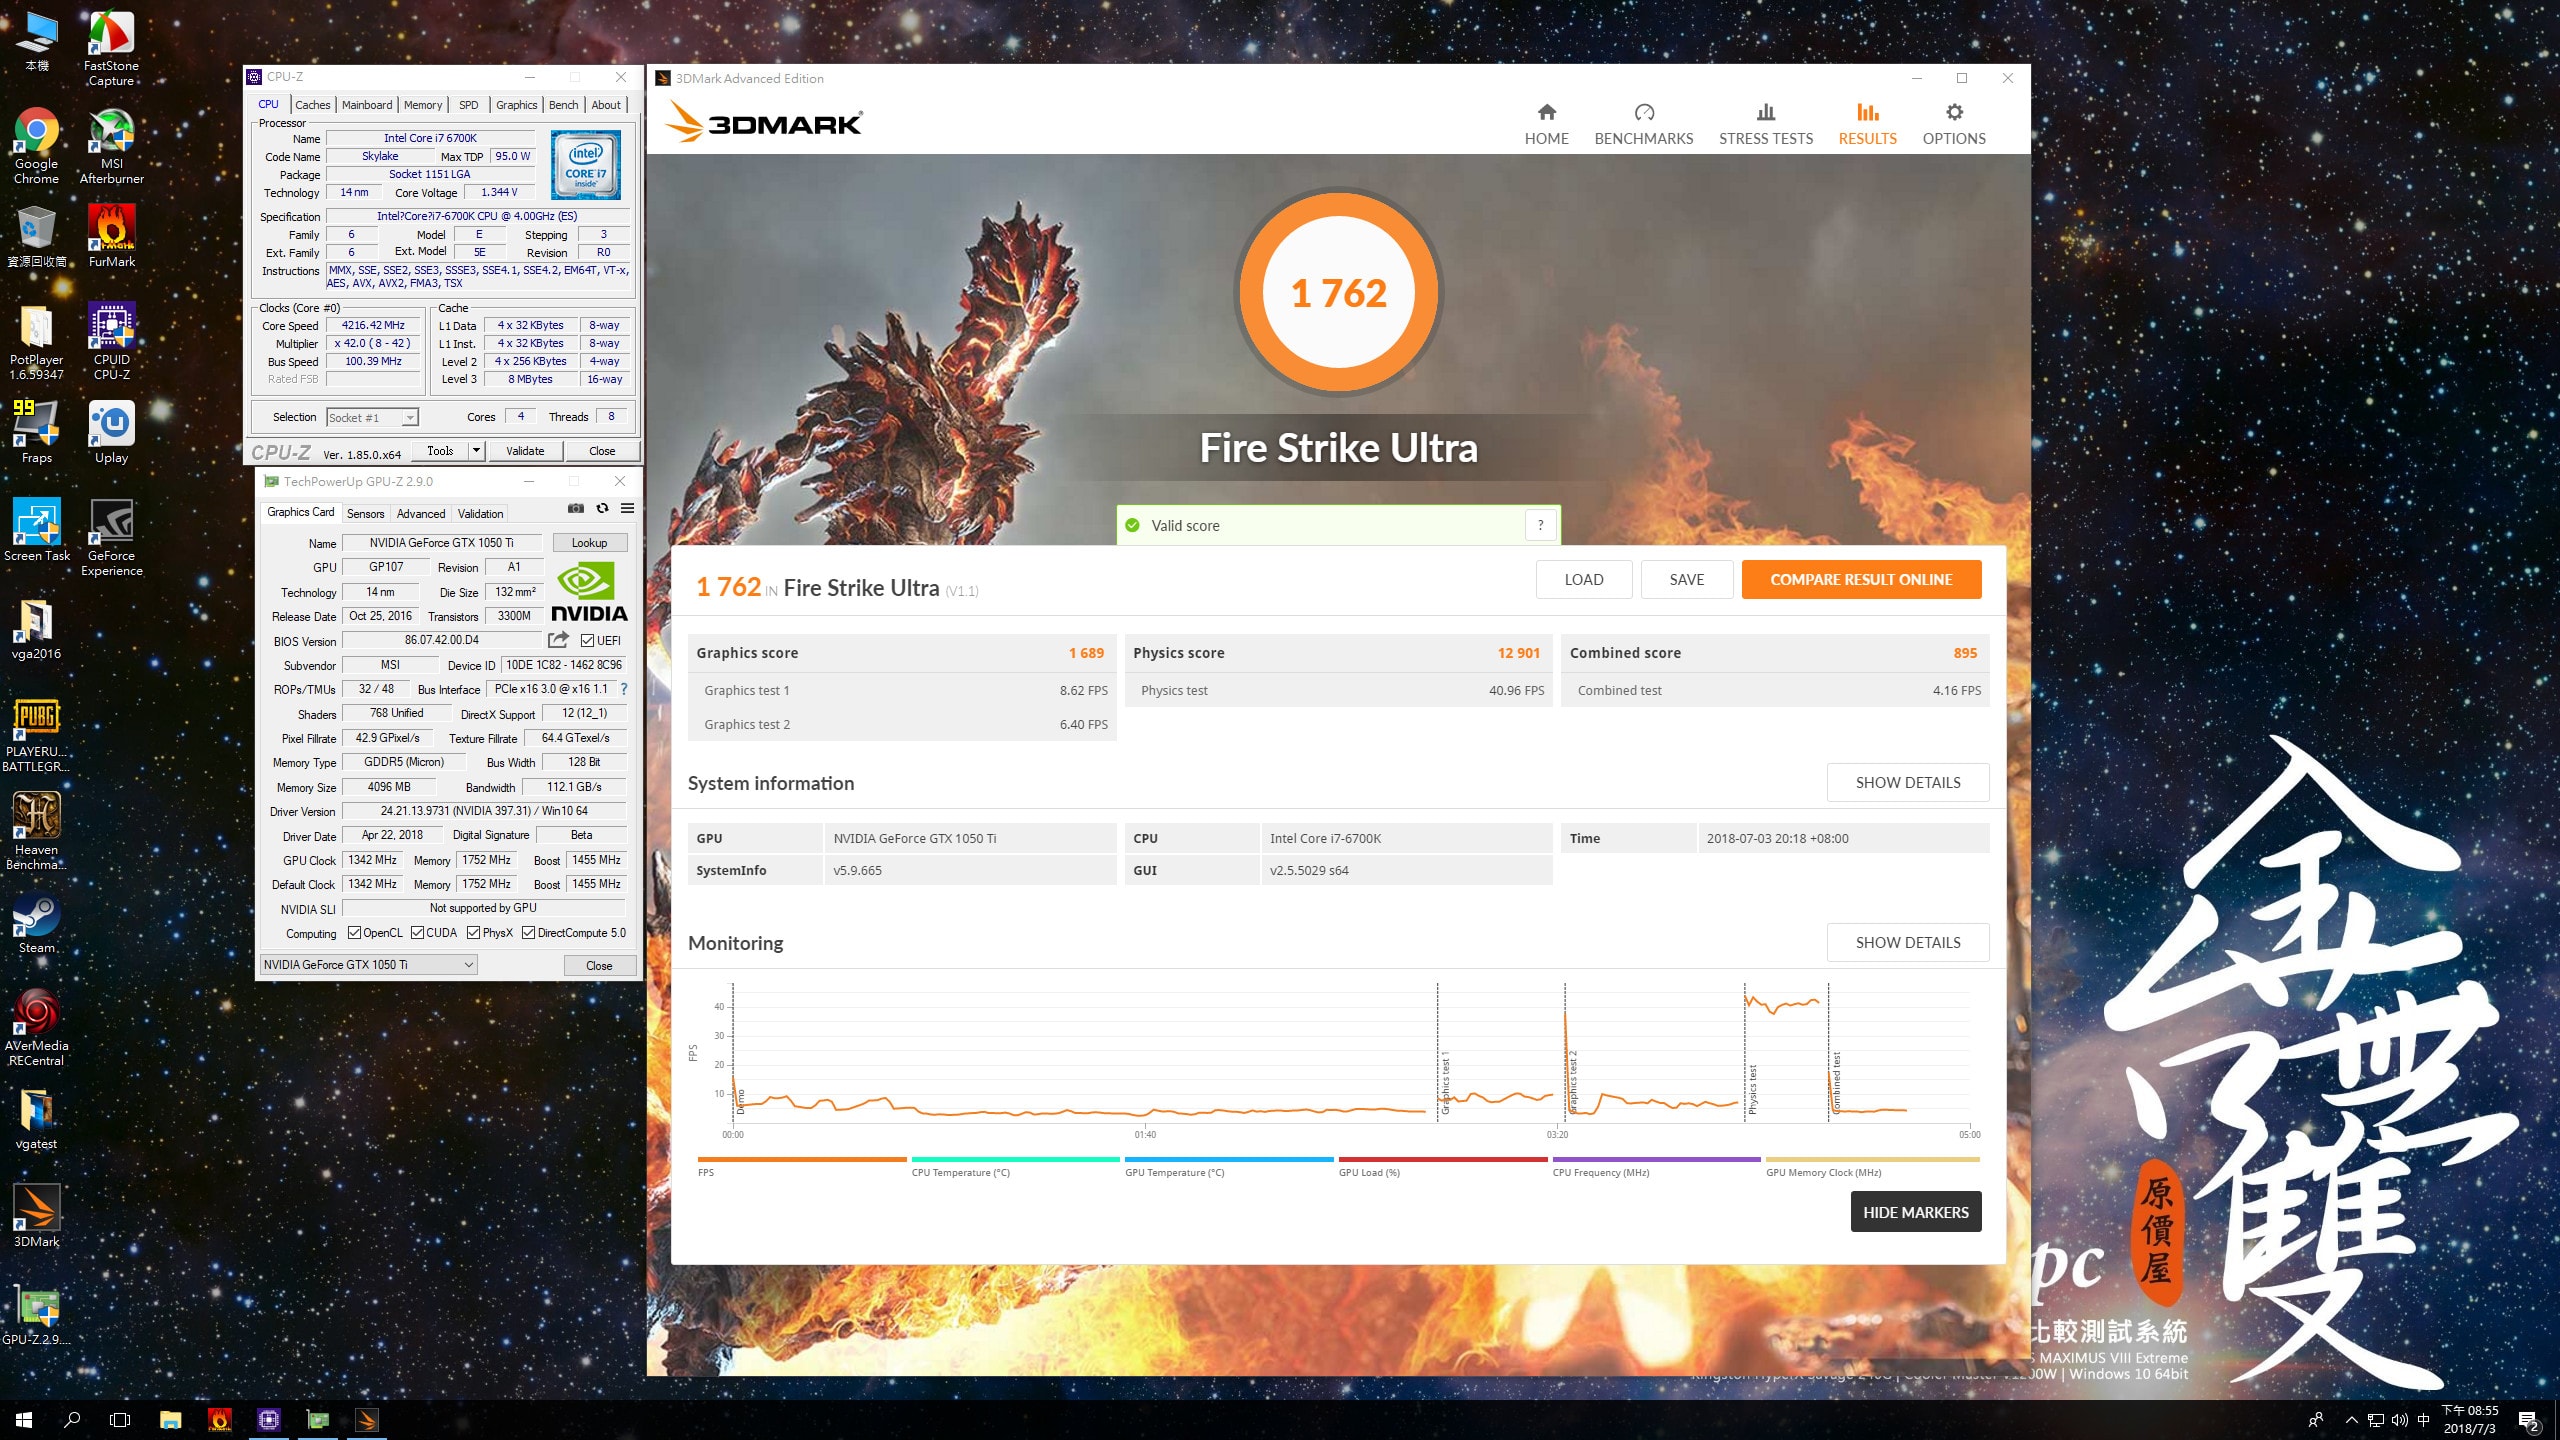Show hidden system tray icons chevron
This screenshot has height=1440, width=2560.
point(2352,1420)
